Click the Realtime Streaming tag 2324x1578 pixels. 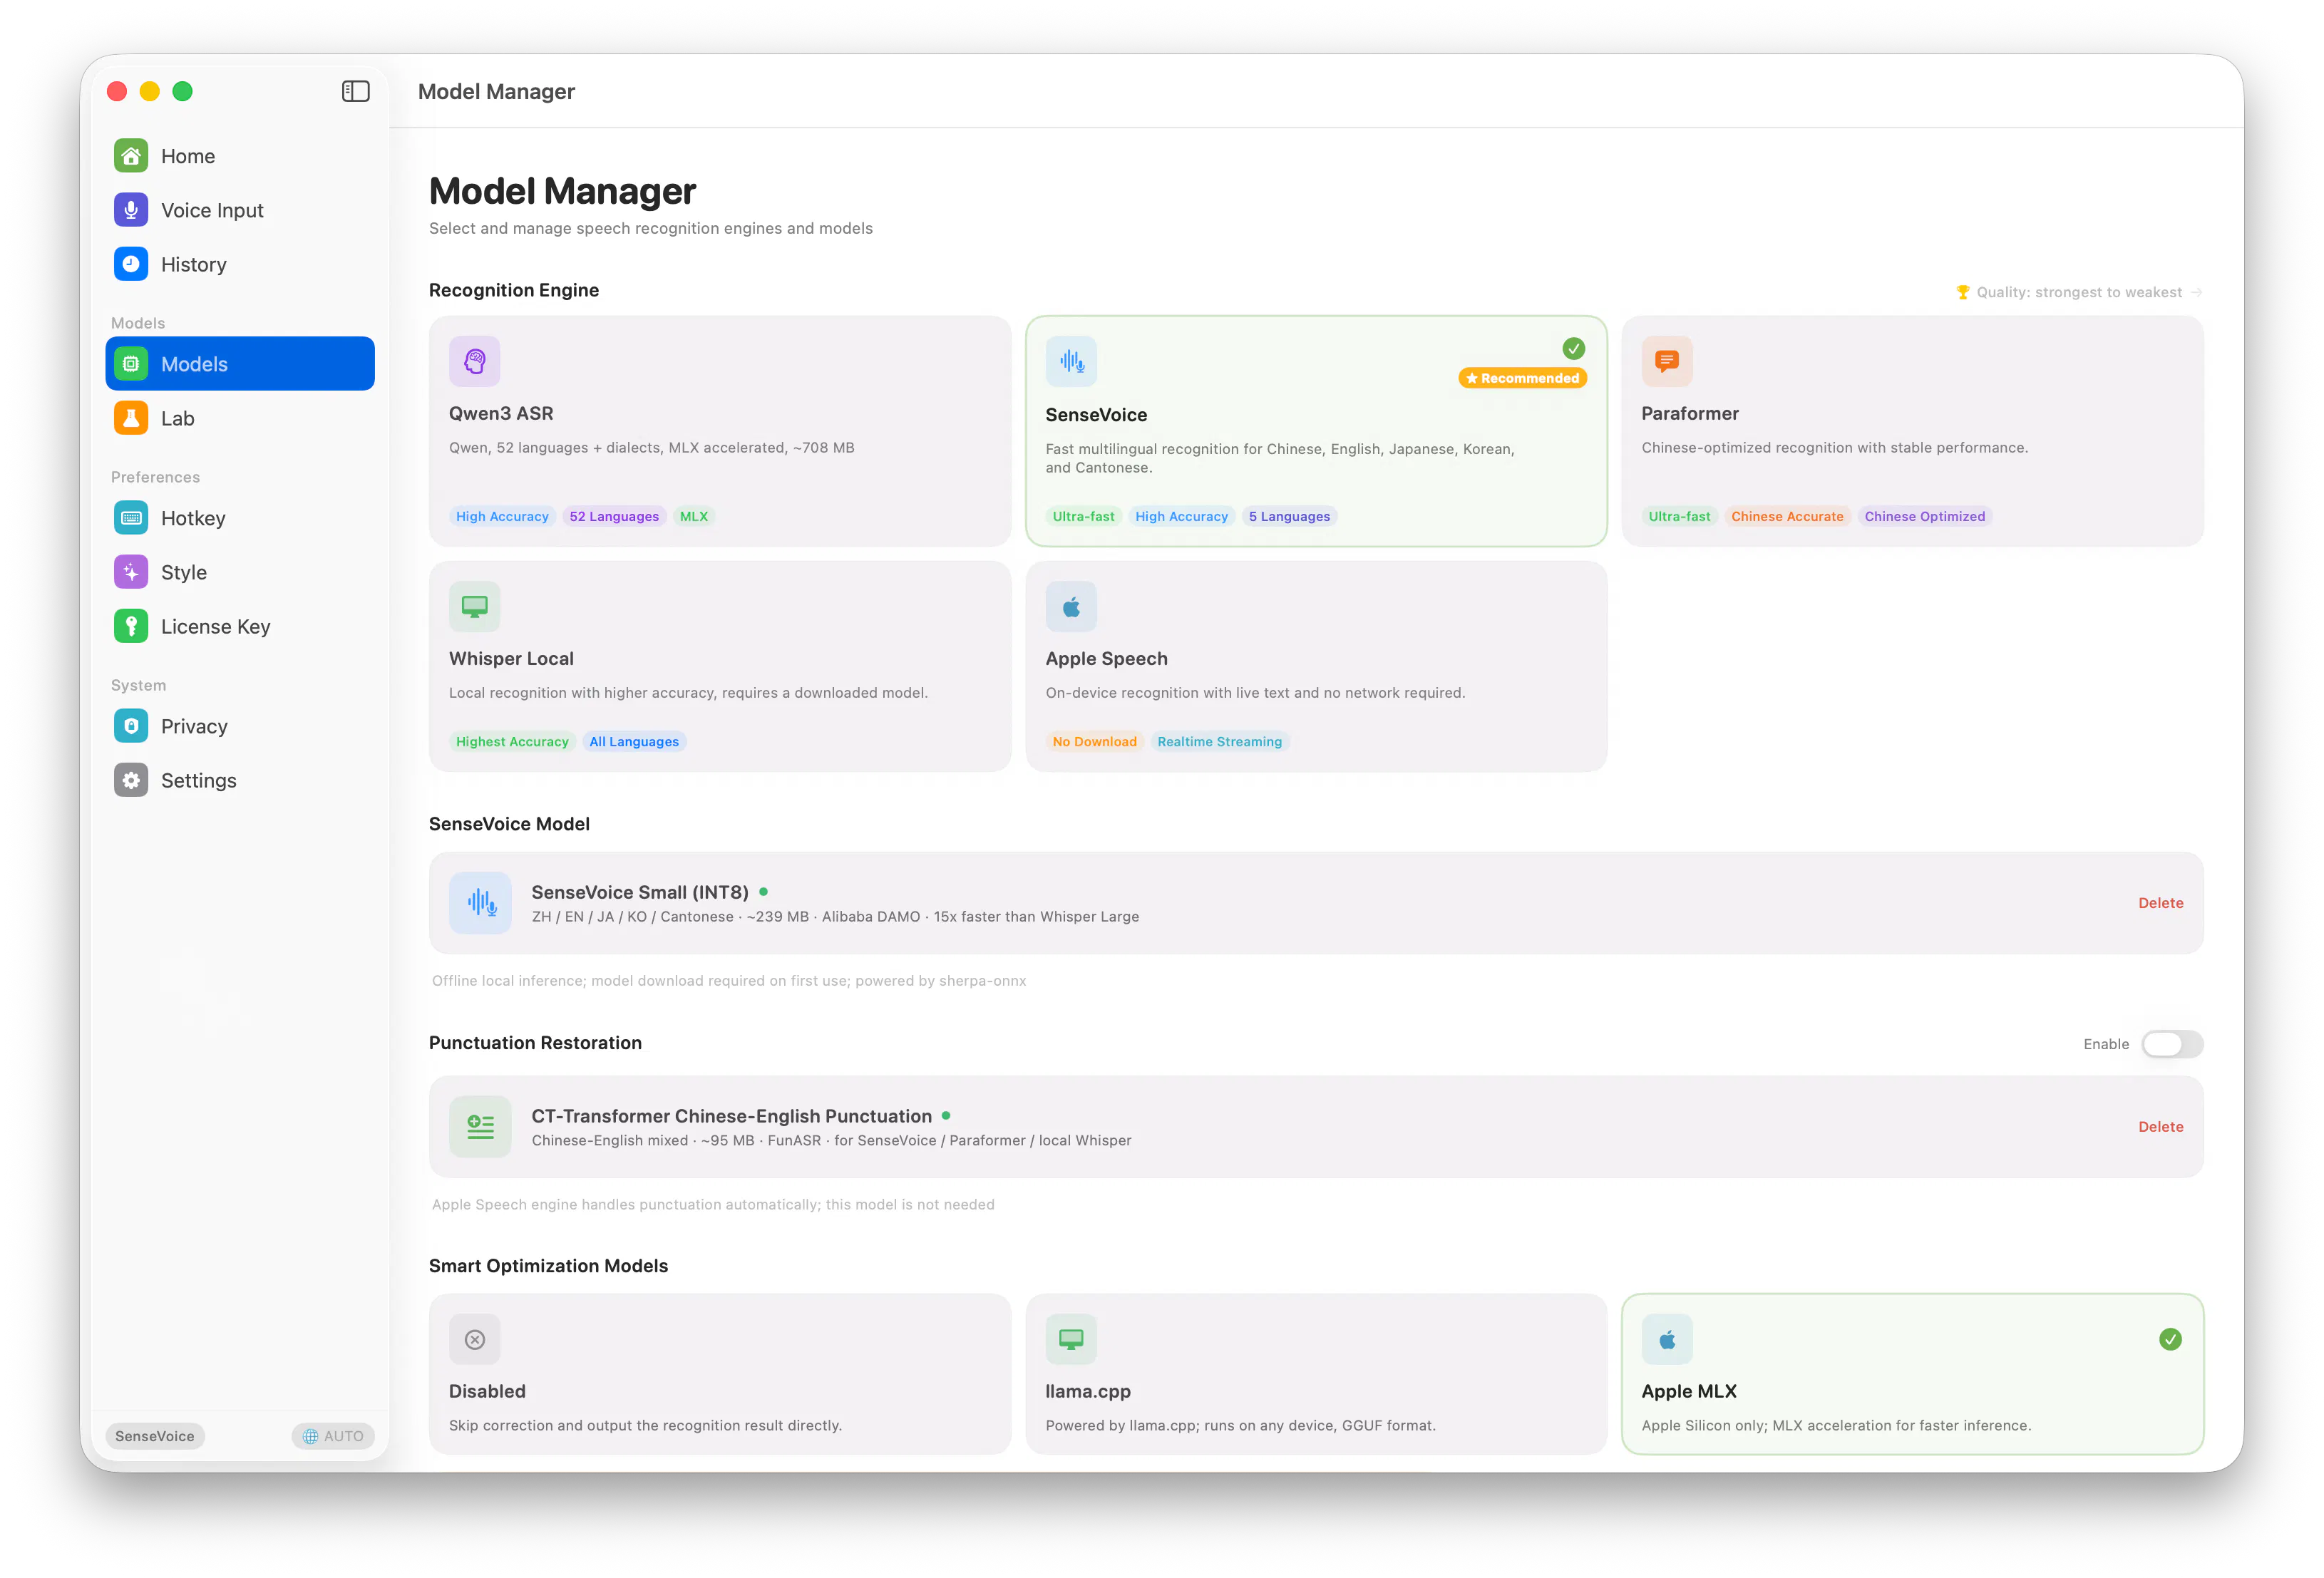(x=1219, y=741)
